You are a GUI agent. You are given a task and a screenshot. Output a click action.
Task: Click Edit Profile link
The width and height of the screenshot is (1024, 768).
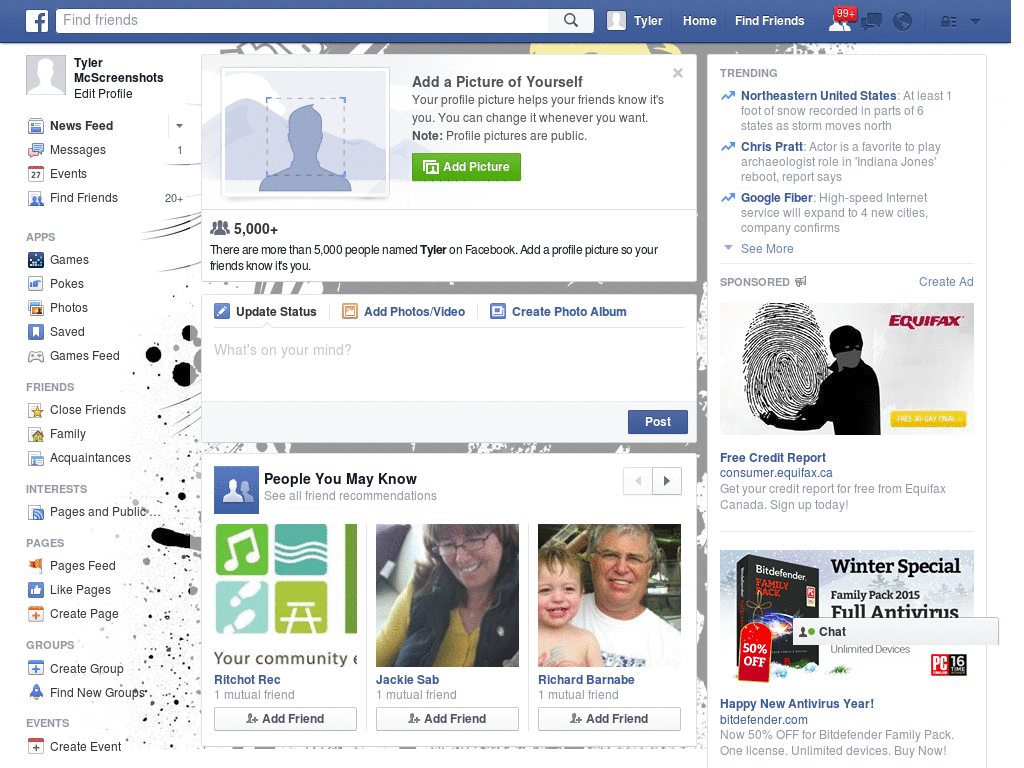pyautogui.click(x=103, y=94)
